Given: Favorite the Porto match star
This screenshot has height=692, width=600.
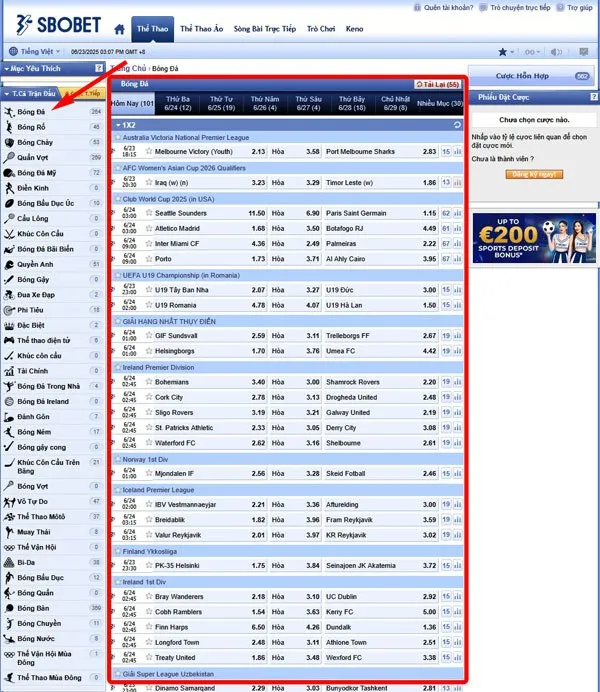Looking at the screenshot, I should tap(149, 259).
